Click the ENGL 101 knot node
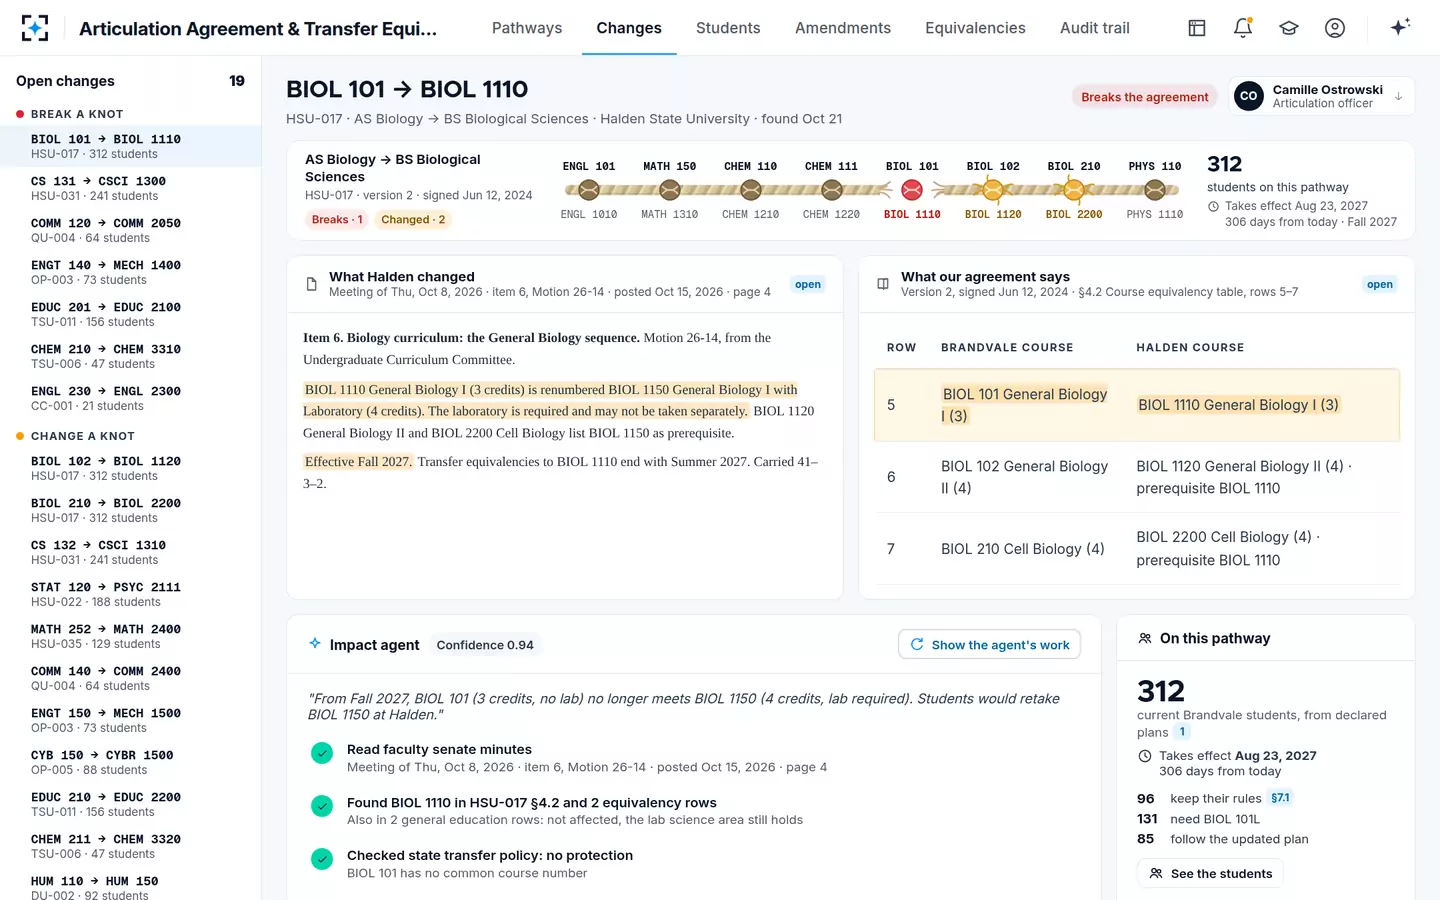The image size is (1440, 900). pyautogui.click(x=589, y=189)
